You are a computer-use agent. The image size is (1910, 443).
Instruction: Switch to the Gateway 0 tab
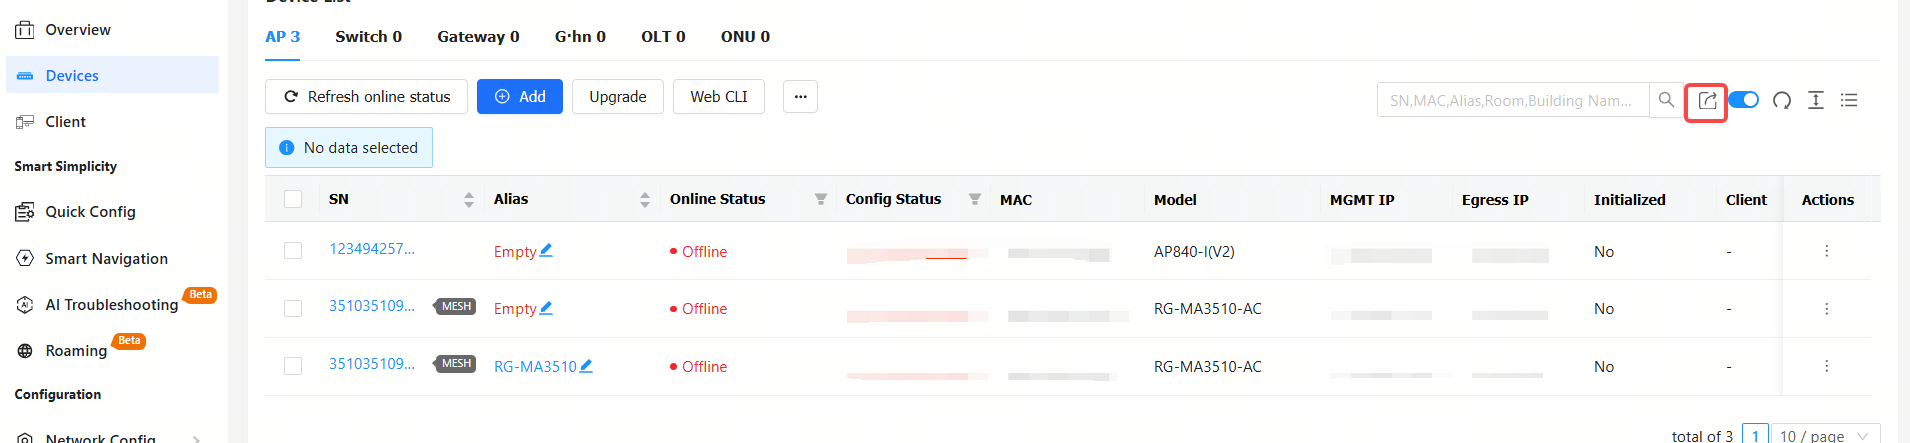click(478, 37)
